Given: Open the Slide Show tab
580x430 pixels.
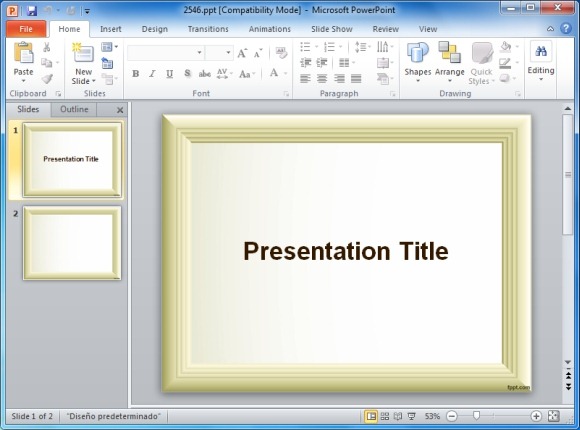Looking at the screenshot, I should pyautogui.click(x=331, y=29).
